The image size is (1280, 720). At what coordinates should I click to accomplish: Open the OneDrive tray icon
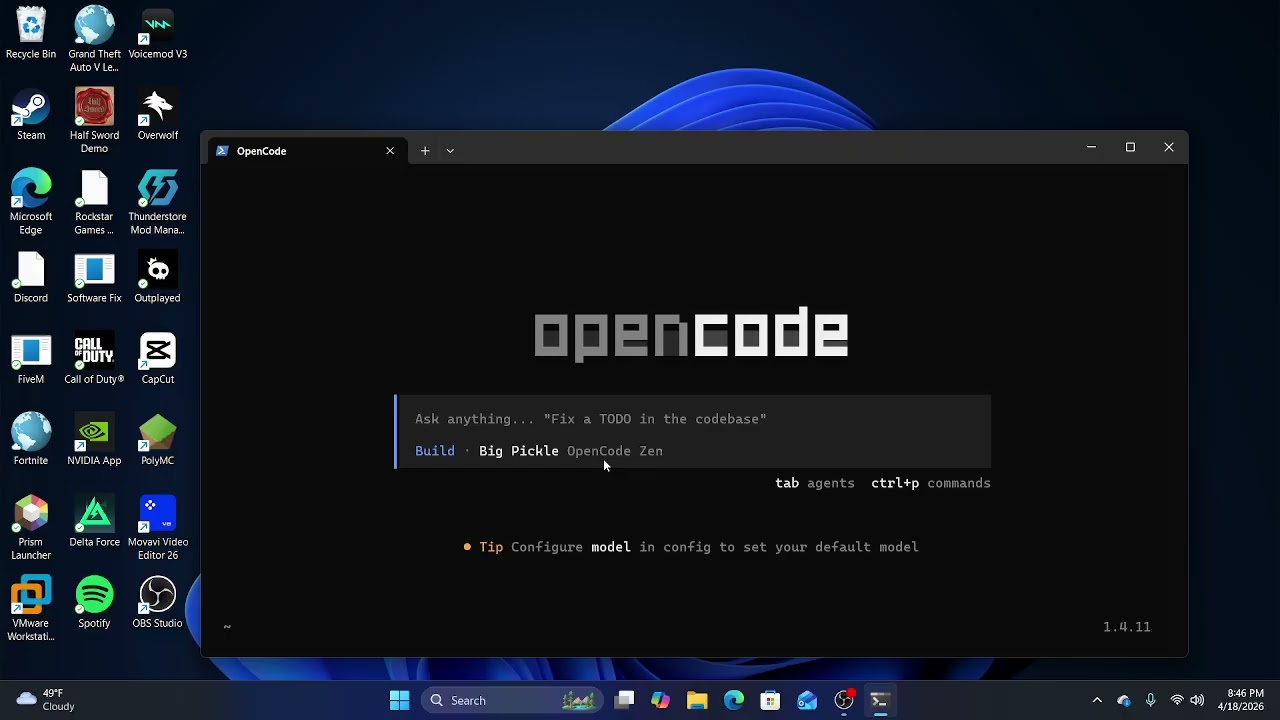coord(1124,700)
